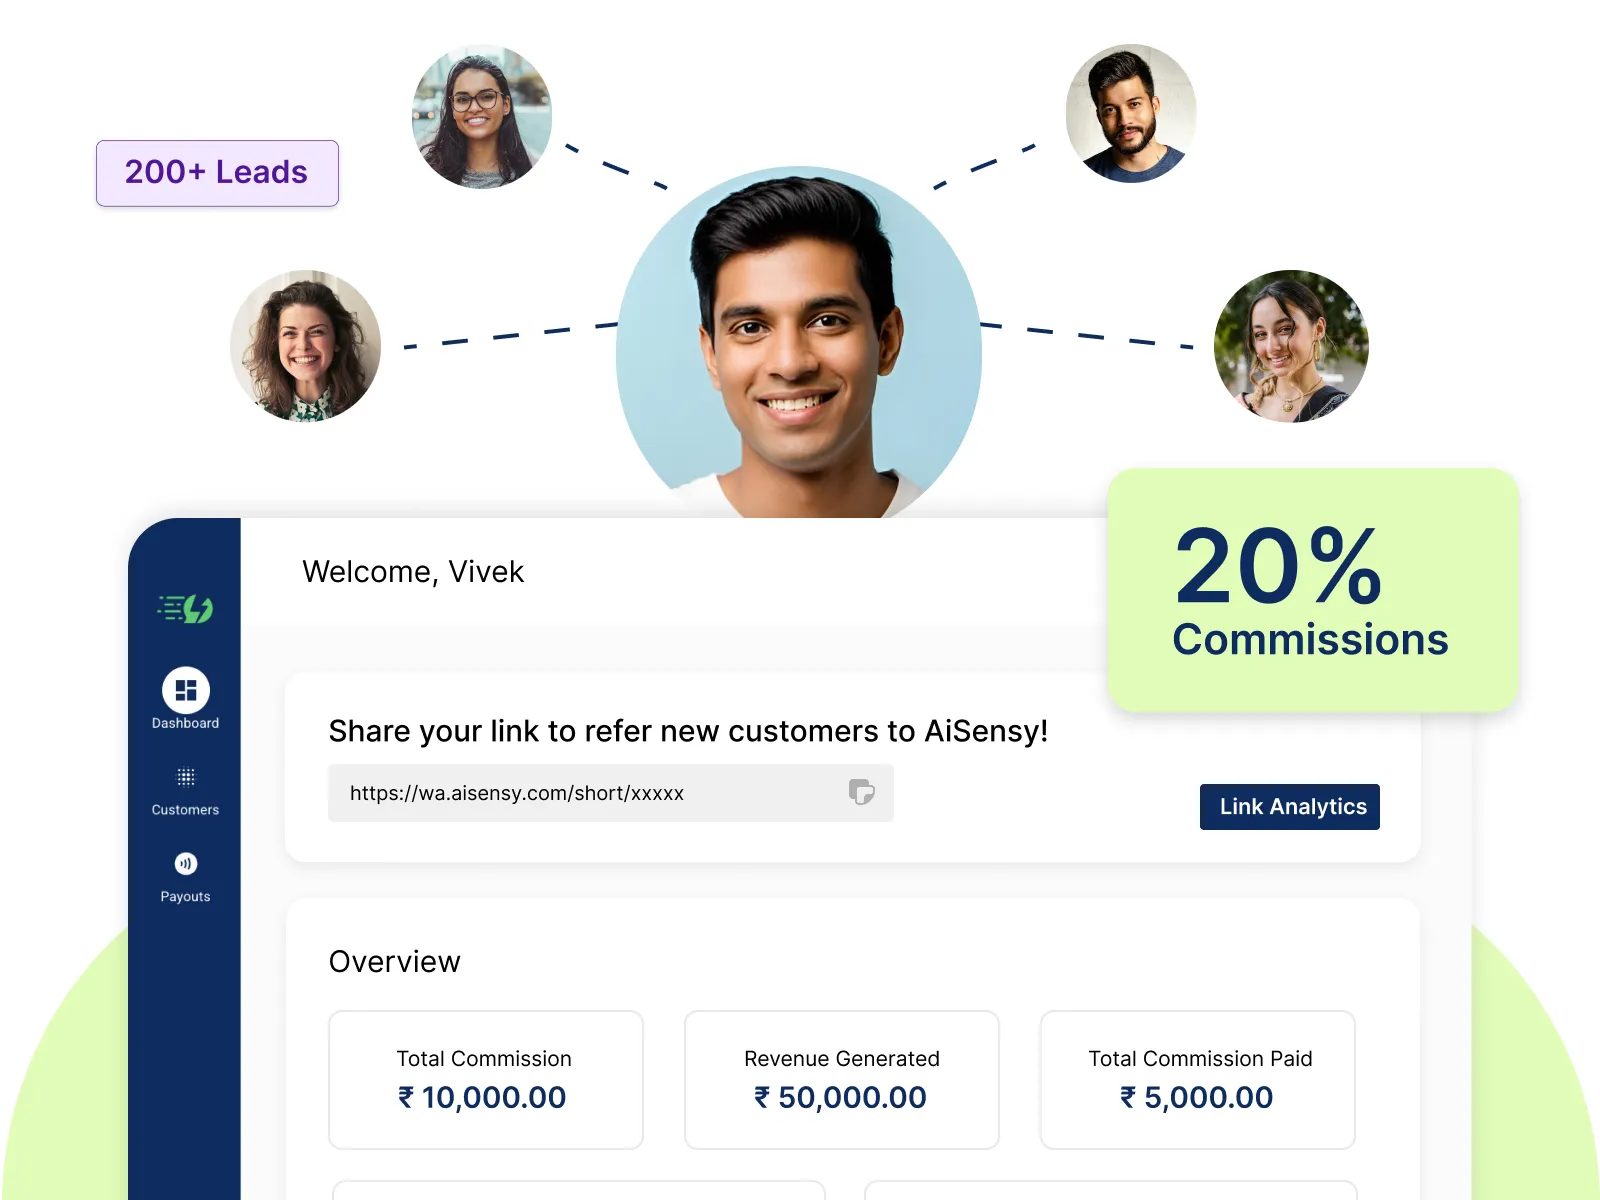Open Link Analytics
The width and height of the screenshot is (1600, 1200).
tap(1289, 807)
